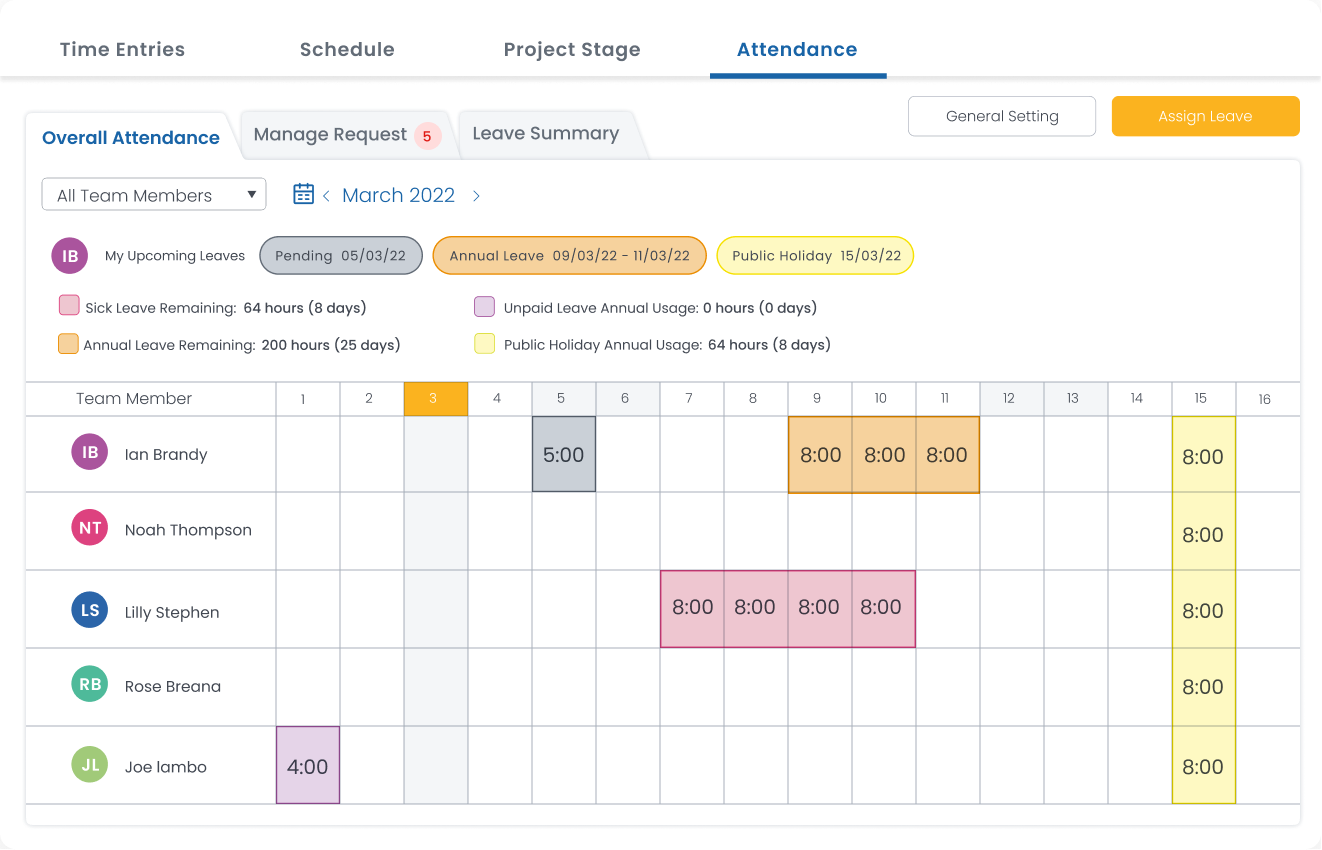Select Joe Iambo's 4:00 unpaid leave cell

pyautogui.click(x=307, y=764)
